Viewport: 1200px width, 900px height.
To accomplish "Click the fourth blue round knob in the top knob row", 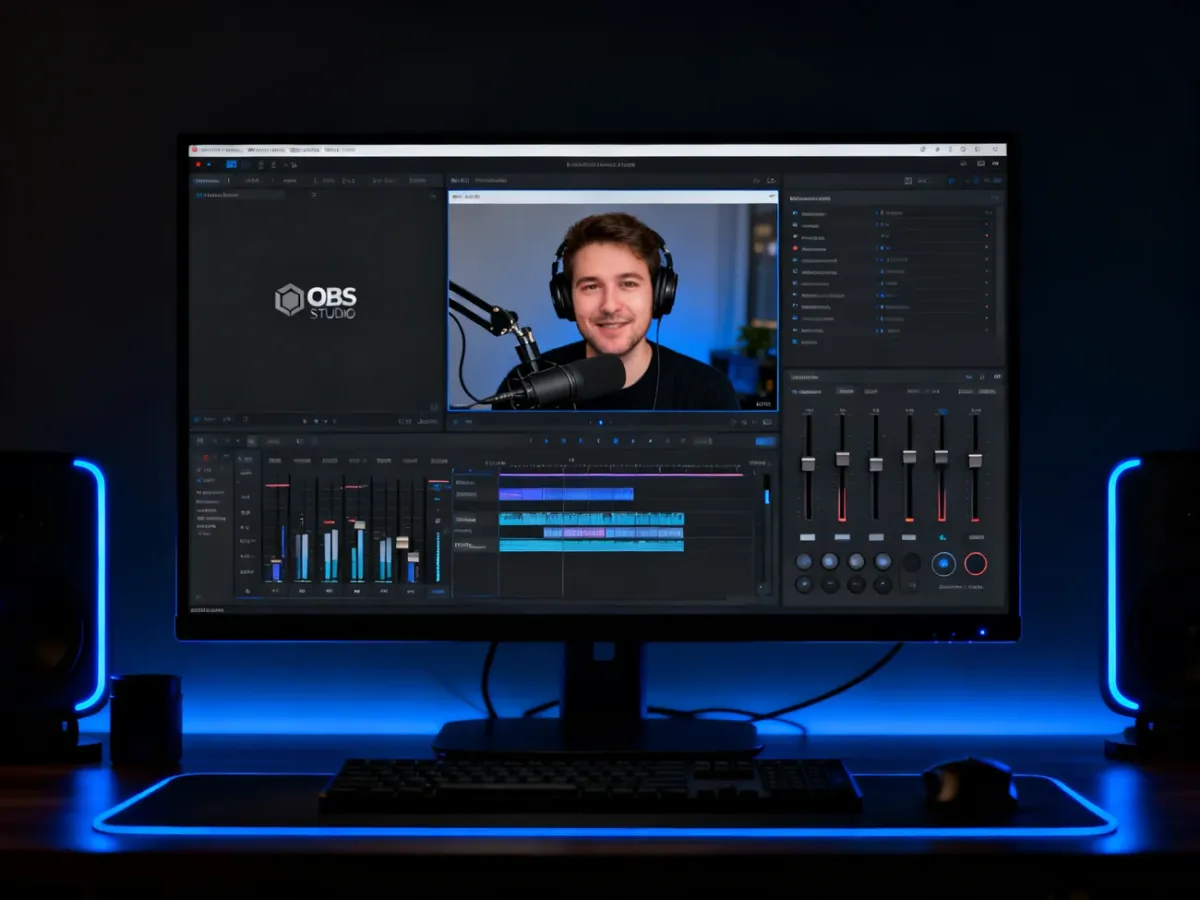I will pyautogui.click(x=883, y=562).
